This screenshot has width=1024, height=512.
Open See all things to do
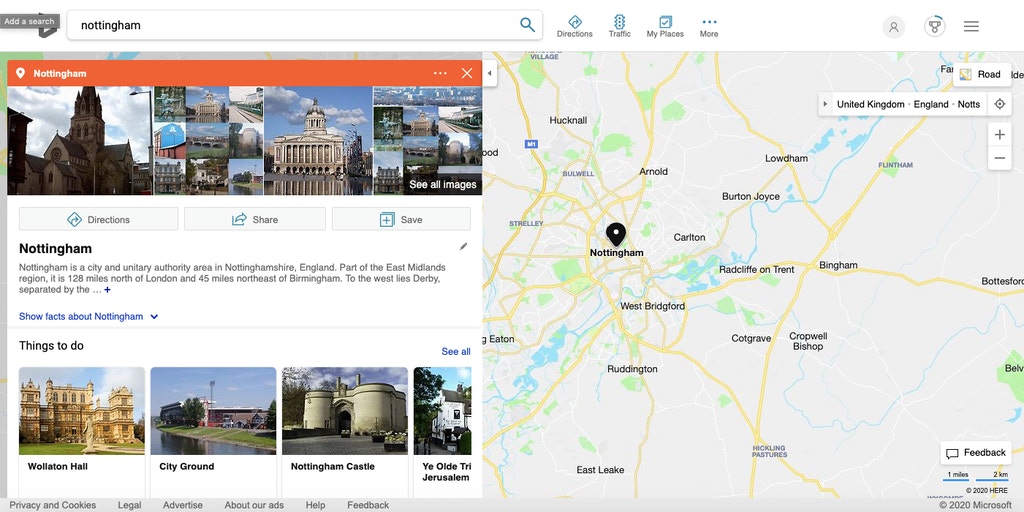(x=456, y=352)
